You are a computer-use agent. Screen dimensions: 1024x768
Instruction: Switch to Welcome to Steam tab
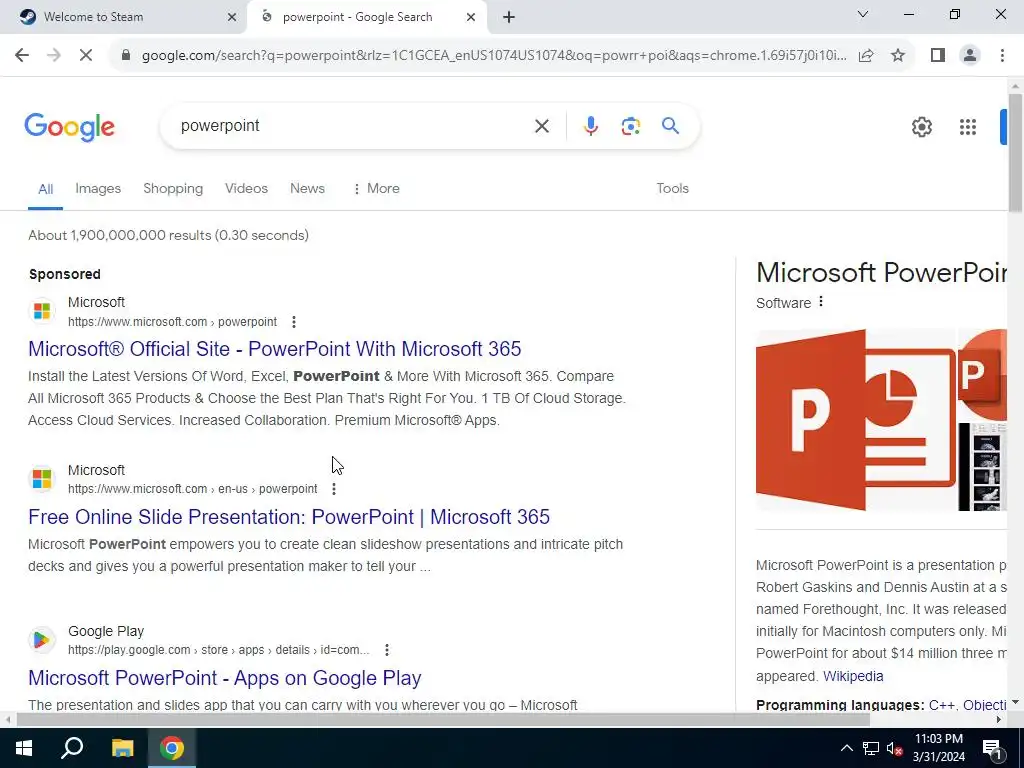123,17
